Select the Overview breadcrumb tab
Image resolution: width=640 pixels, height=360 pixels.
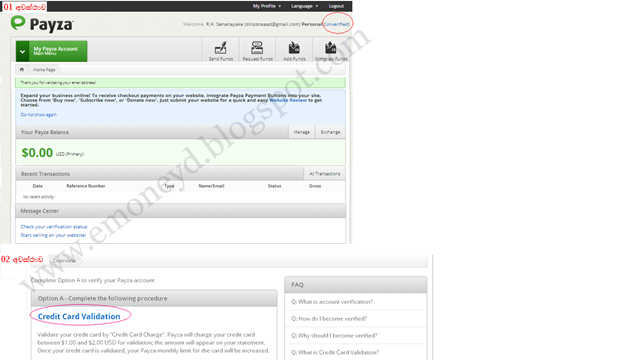click(64, 260)
